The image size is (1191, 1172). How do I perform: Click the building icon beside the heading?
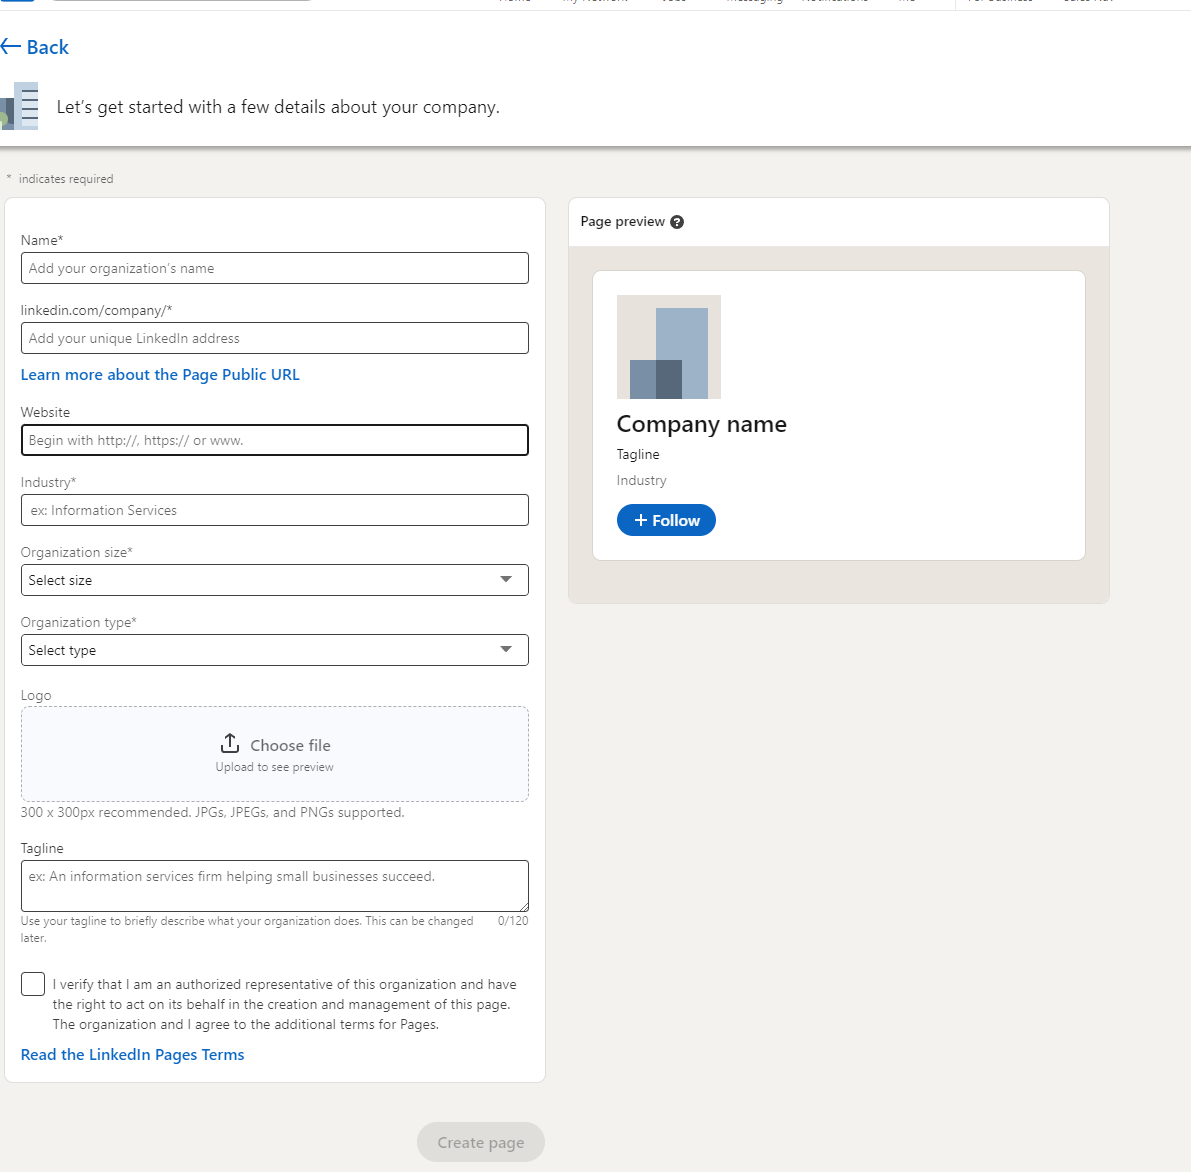coord(19,106)
